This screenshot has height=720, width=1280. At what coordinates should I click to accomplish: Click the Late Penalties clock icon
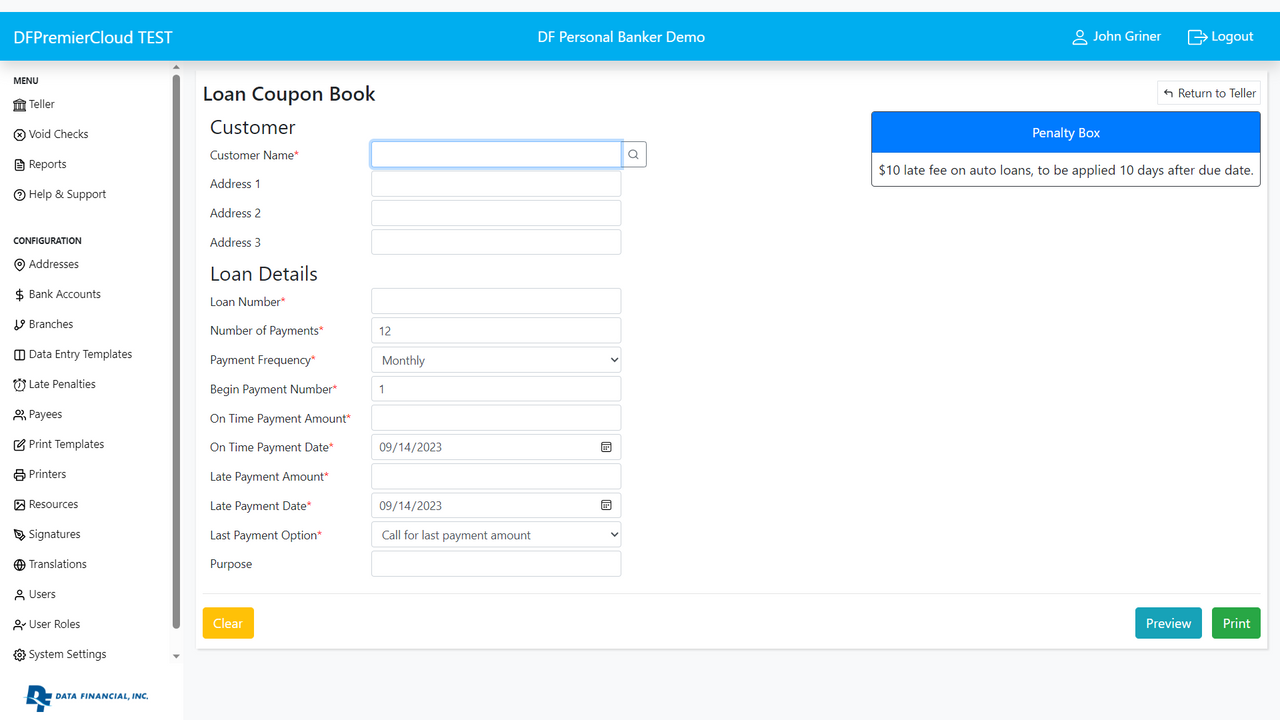[x=19, y=385]
